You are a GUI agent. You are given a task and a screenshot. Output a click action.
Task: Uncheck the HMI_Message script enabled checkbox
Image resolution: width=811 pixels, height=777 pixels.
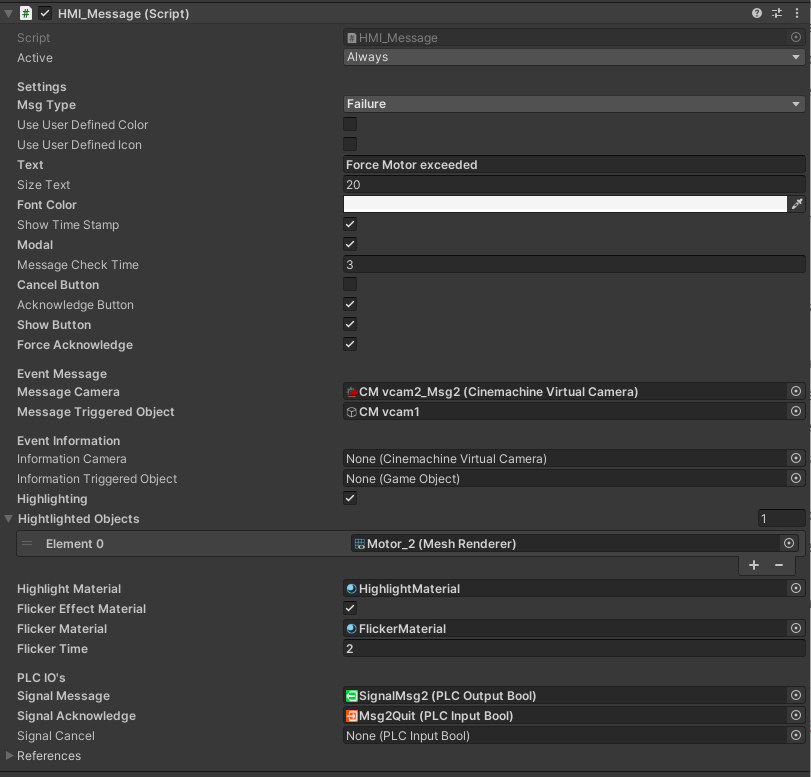[45, 14]
